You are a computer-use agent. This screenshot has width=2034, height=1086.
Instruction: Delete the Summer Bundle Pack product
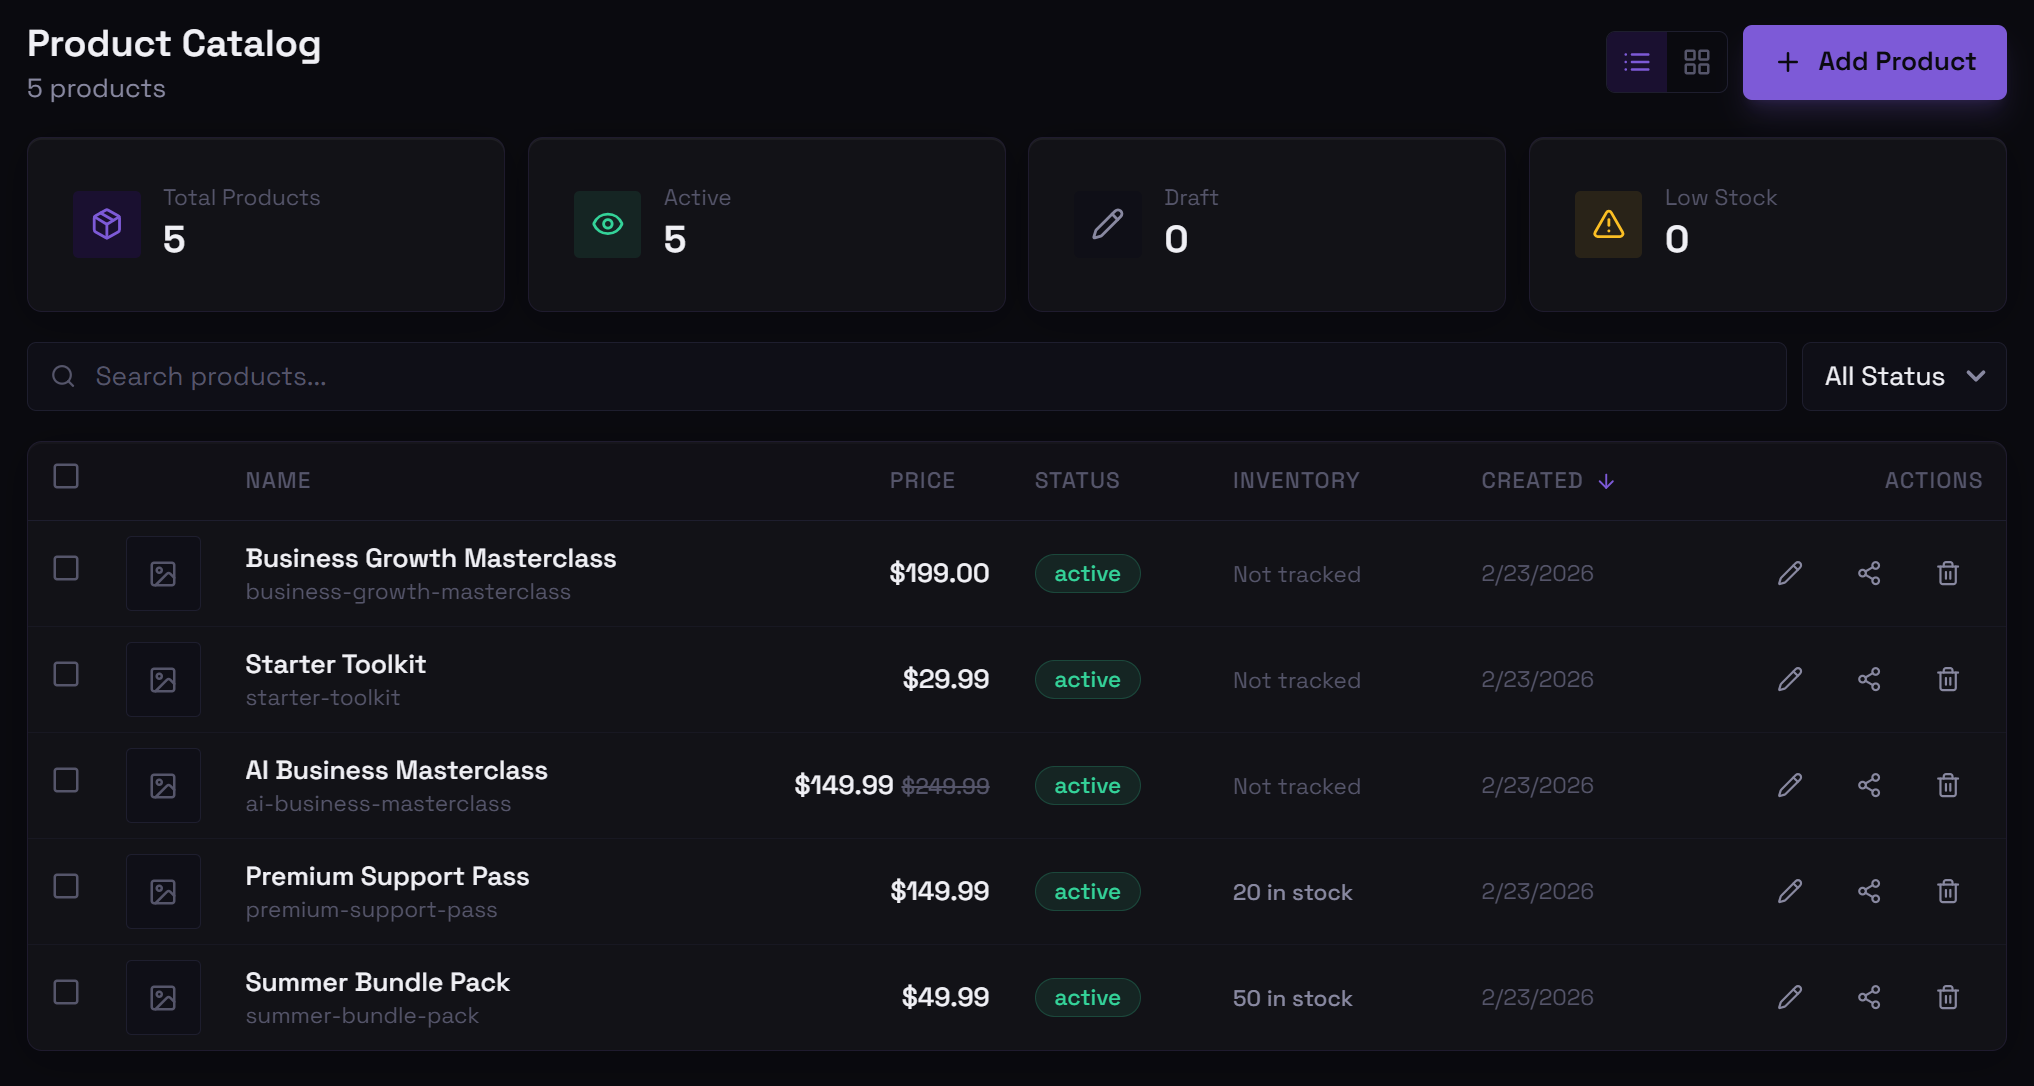[x=1948, y=997]
